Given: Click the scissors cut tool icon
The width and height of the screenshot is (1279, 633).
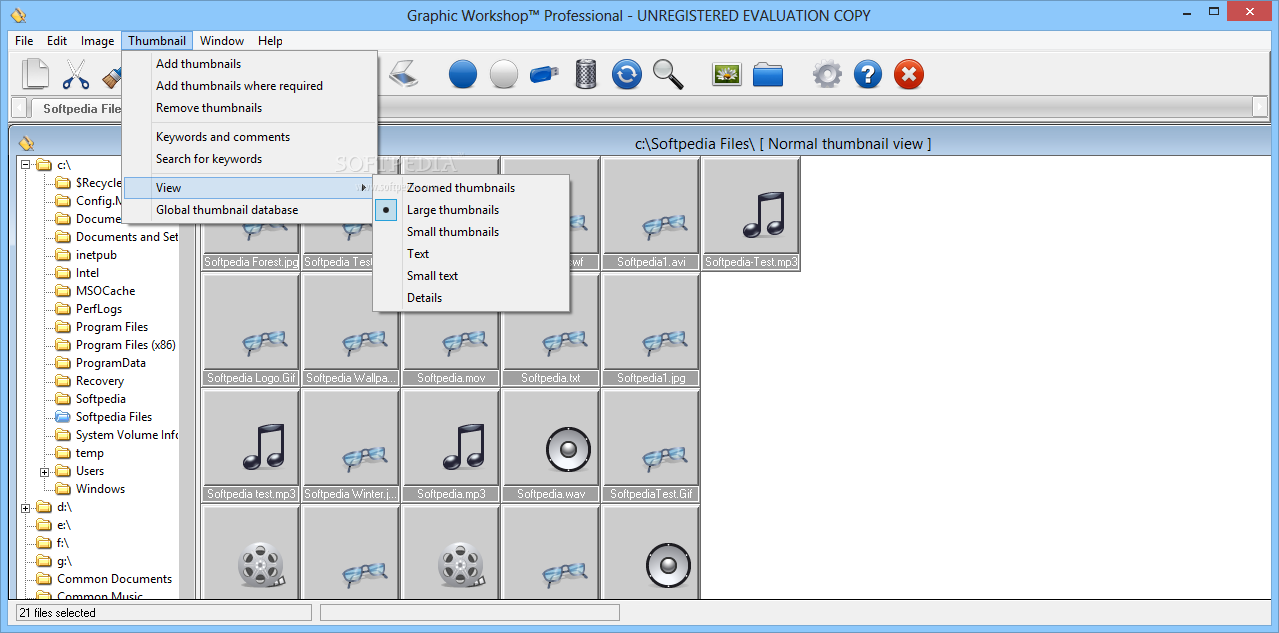Looking at the screenshot, I should (x=76, y=74).
